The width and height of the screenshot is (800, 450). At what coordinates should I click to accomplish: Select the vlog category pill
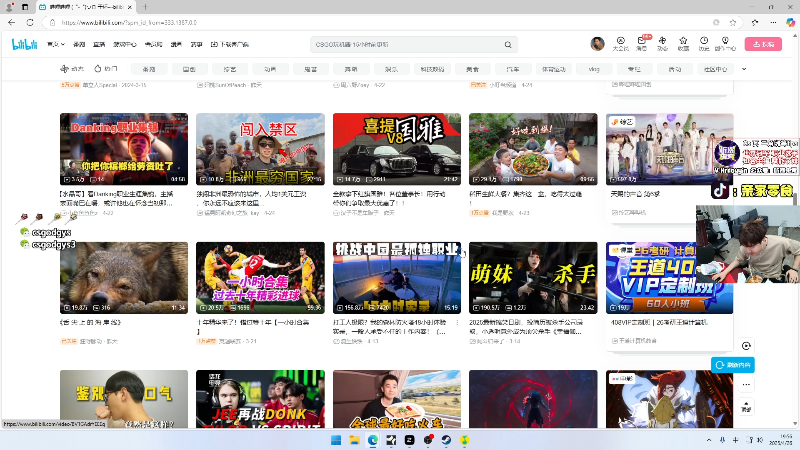click(594, 69)
